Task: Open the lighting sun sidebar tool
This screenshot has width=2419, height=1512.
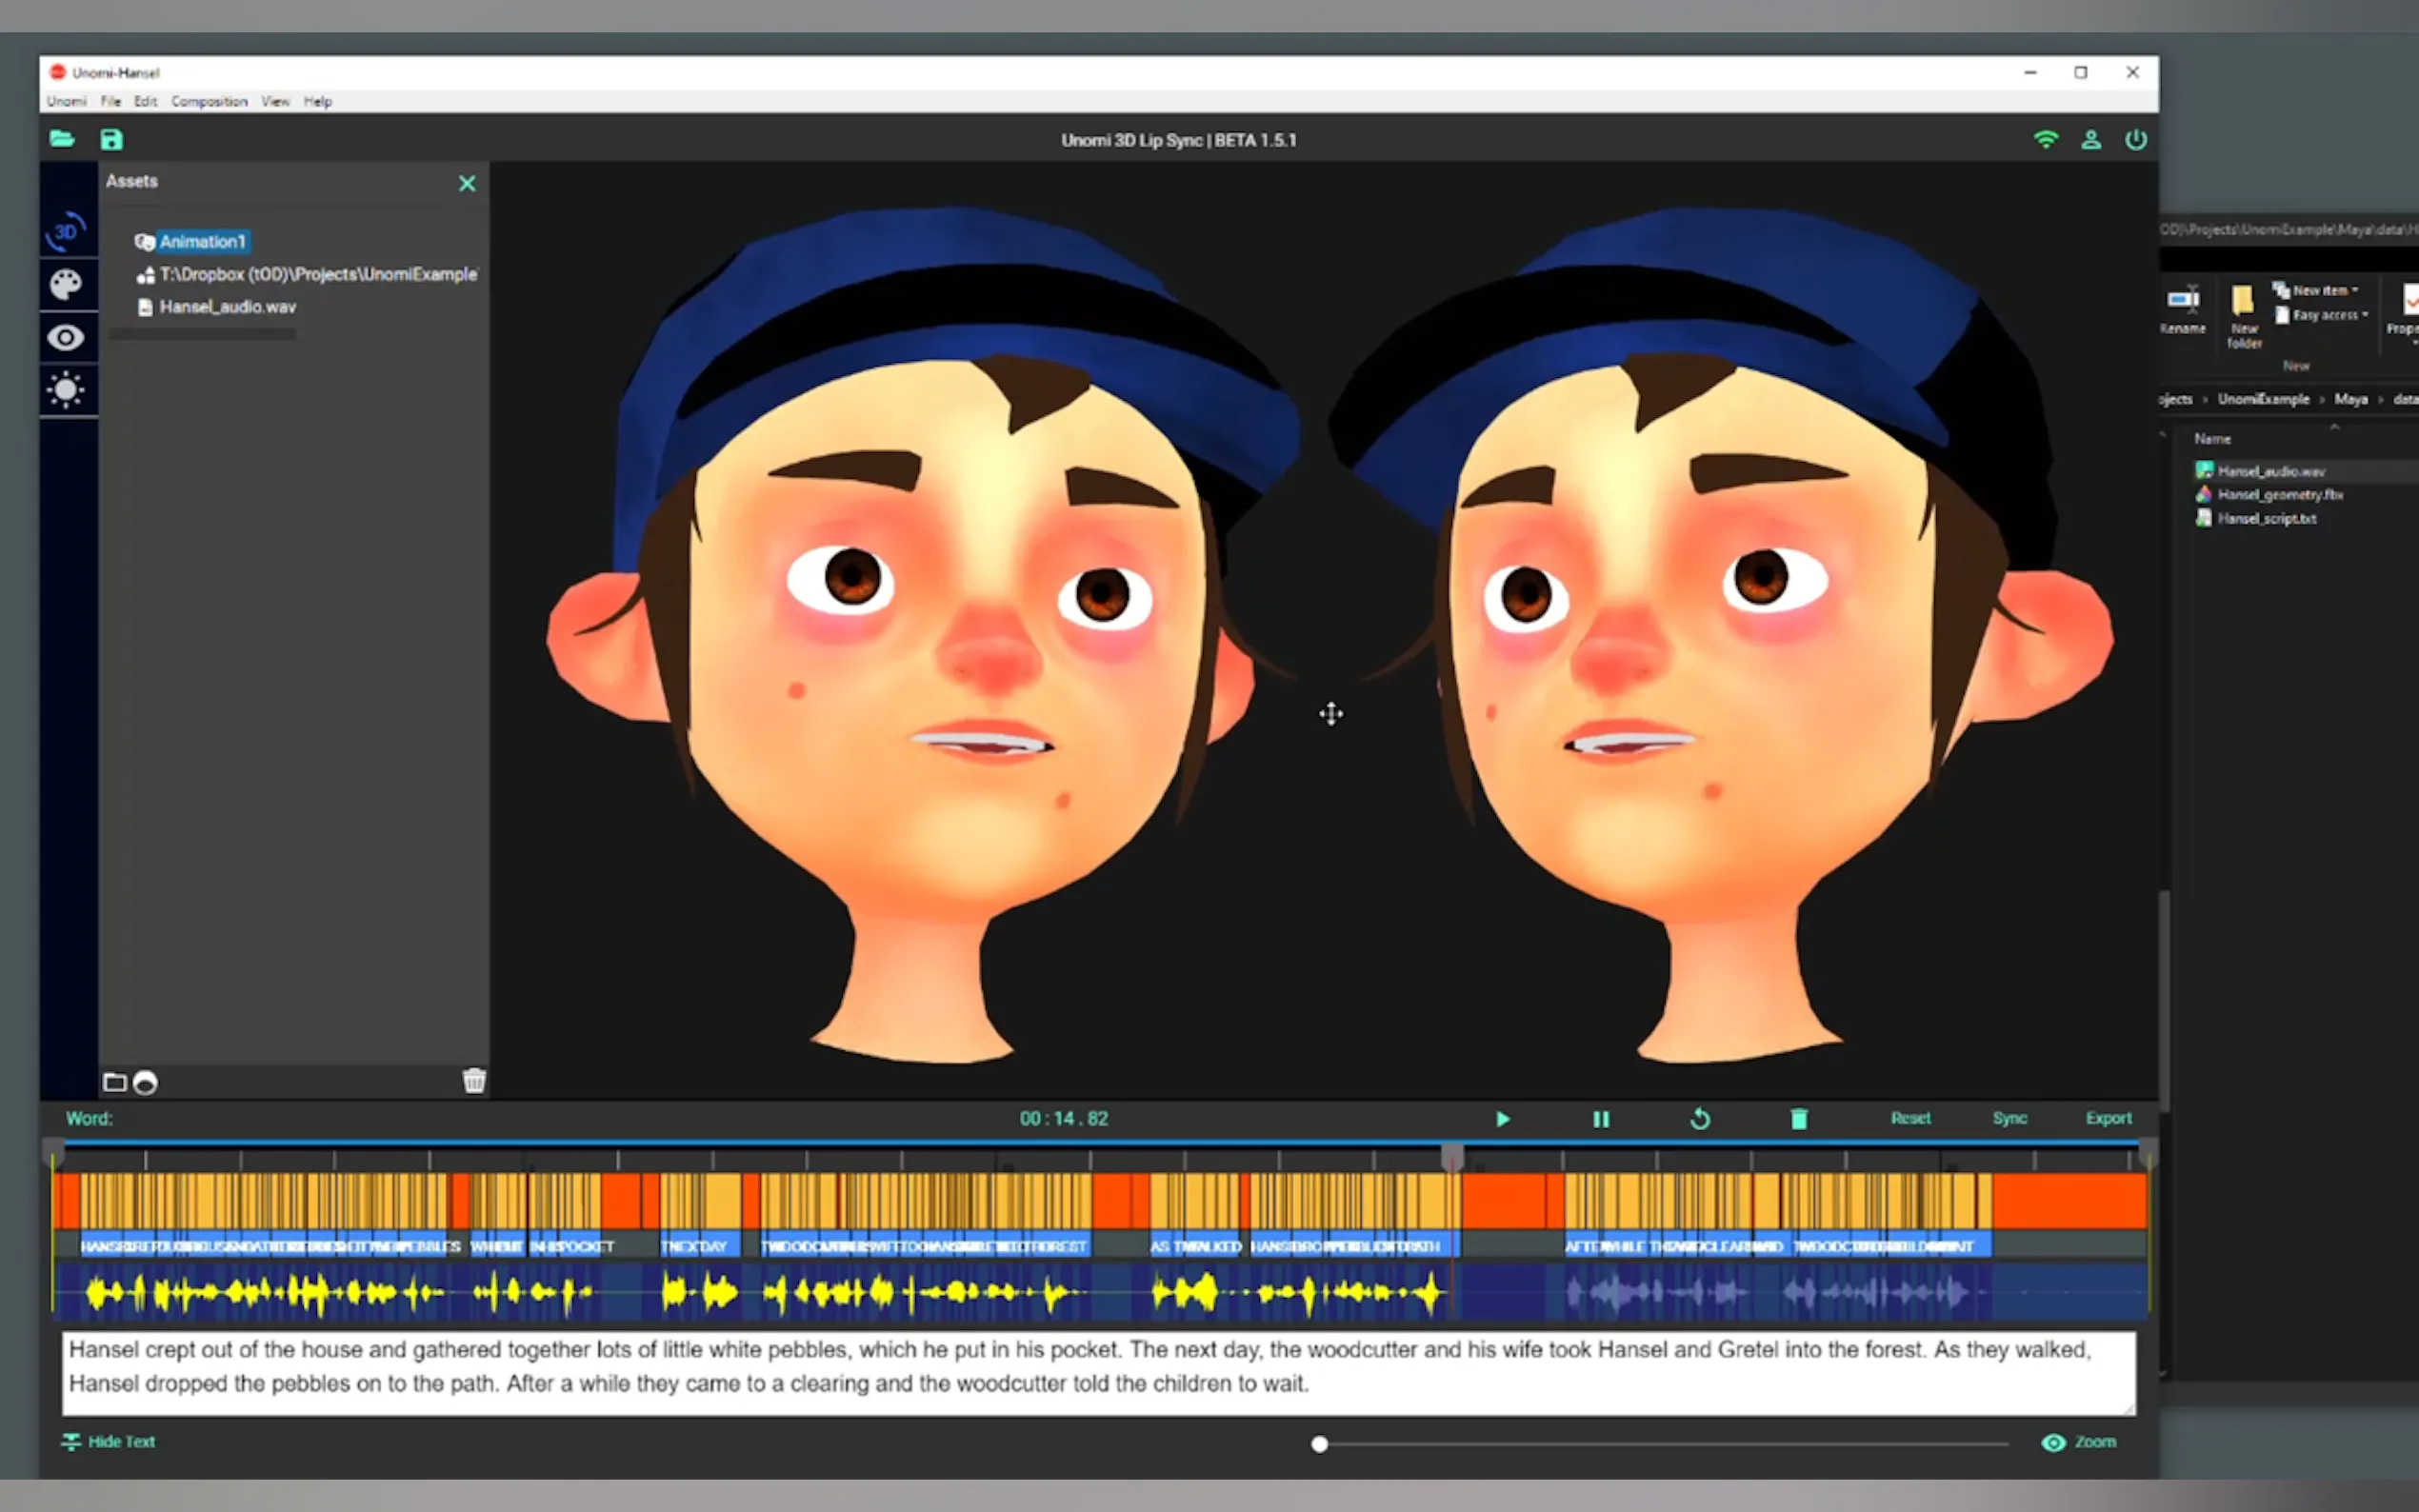Action: pos(66,390)
